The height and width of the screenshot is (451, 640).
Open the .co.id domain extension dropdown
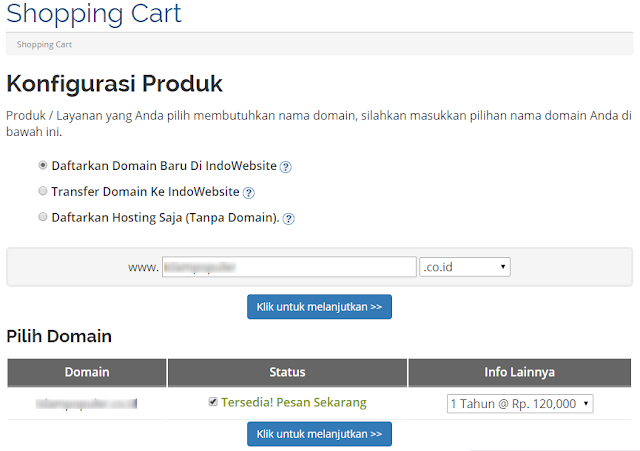tap(465, 267)
